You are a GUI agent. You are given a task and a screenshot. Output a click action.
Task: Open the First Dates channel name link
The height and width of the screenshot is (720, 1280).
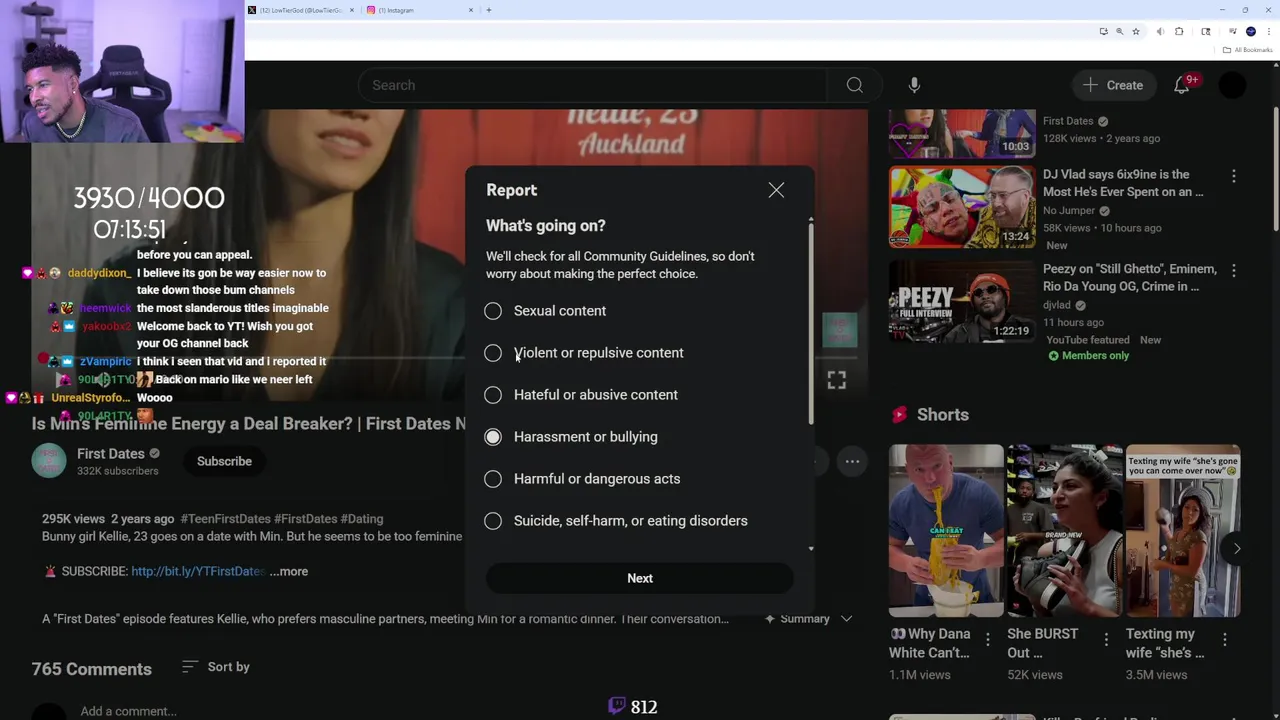pyautogui.click(x=110, y=454)
